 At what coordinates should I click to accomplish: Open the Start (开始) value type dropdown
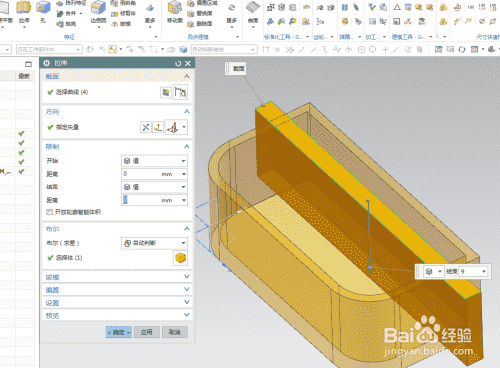(154, 161)
